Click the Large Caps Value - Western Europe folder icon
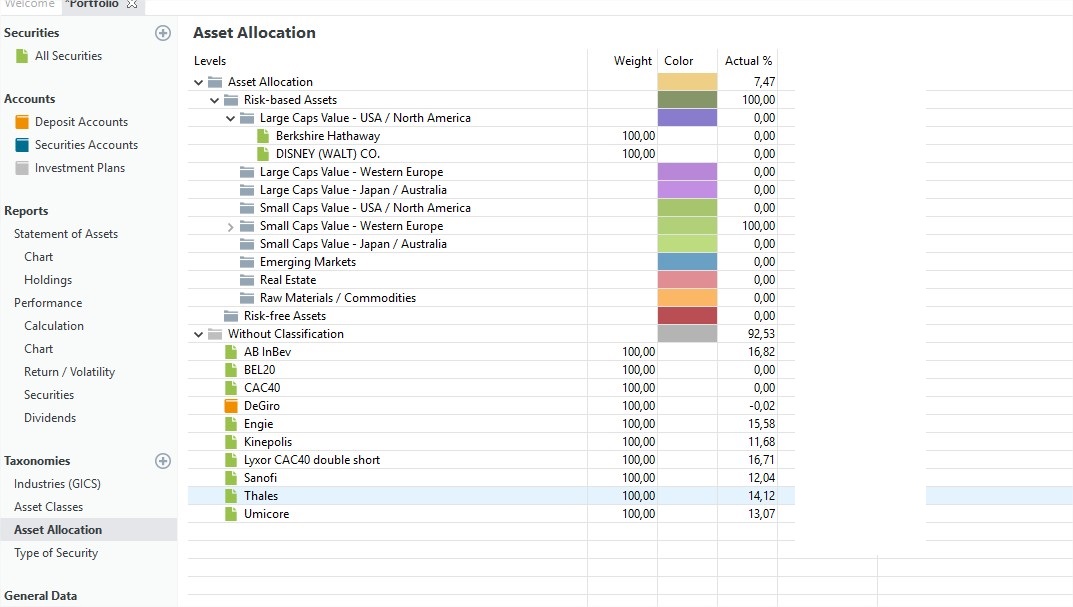The height and width of the screenshot is (607, 1073). pyautogui.click(x=247, y=172)
